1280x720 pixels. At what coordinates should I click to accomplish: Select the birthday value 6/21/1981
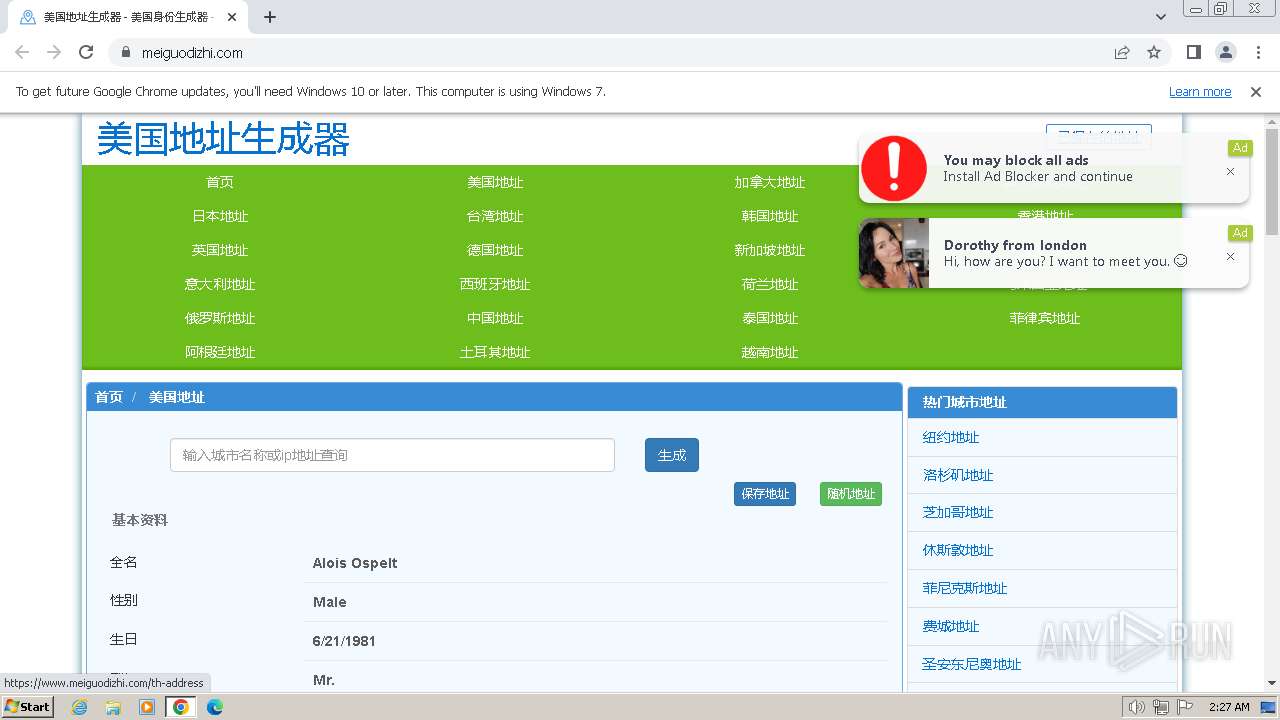pyautogui.click(x=344, y=641)
